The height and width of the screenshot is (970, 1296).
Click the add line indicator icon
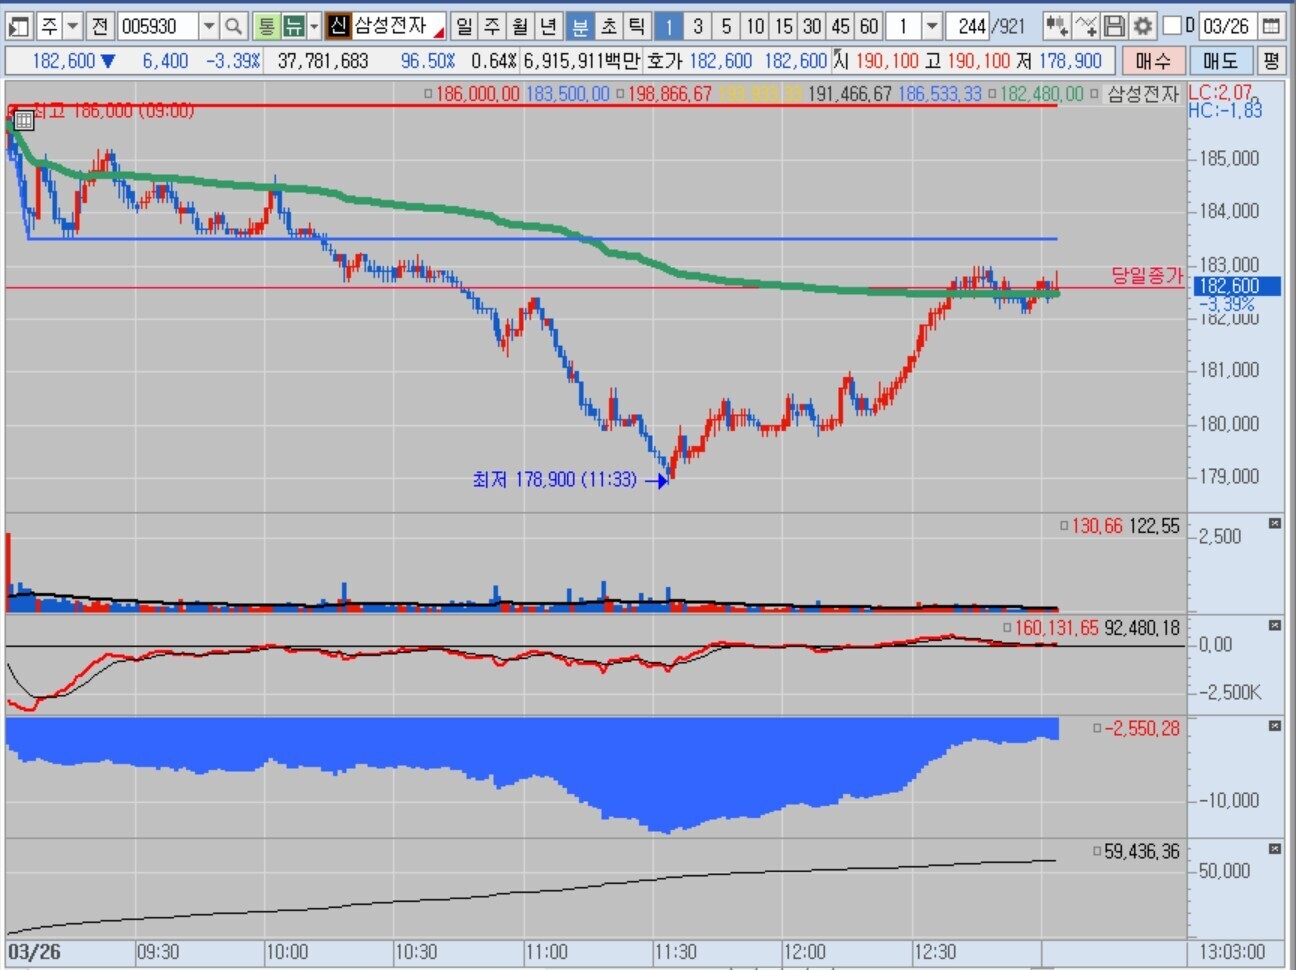[1086, 26]
